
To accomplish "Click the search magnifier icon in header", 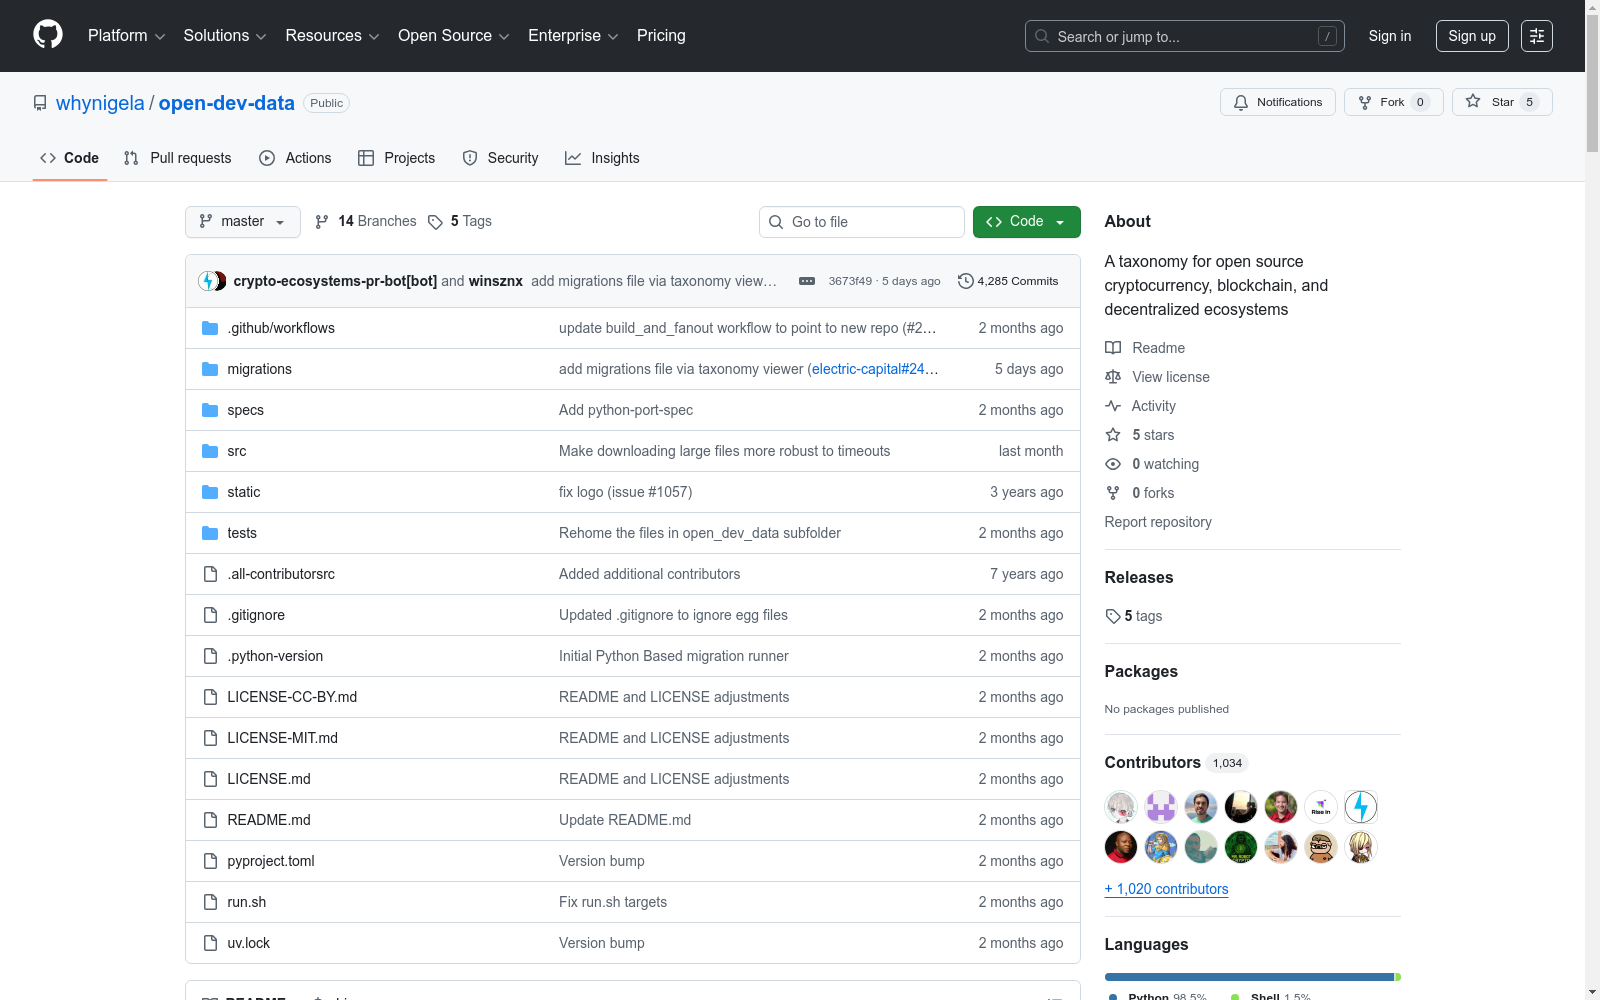I will click(1042, 36).
